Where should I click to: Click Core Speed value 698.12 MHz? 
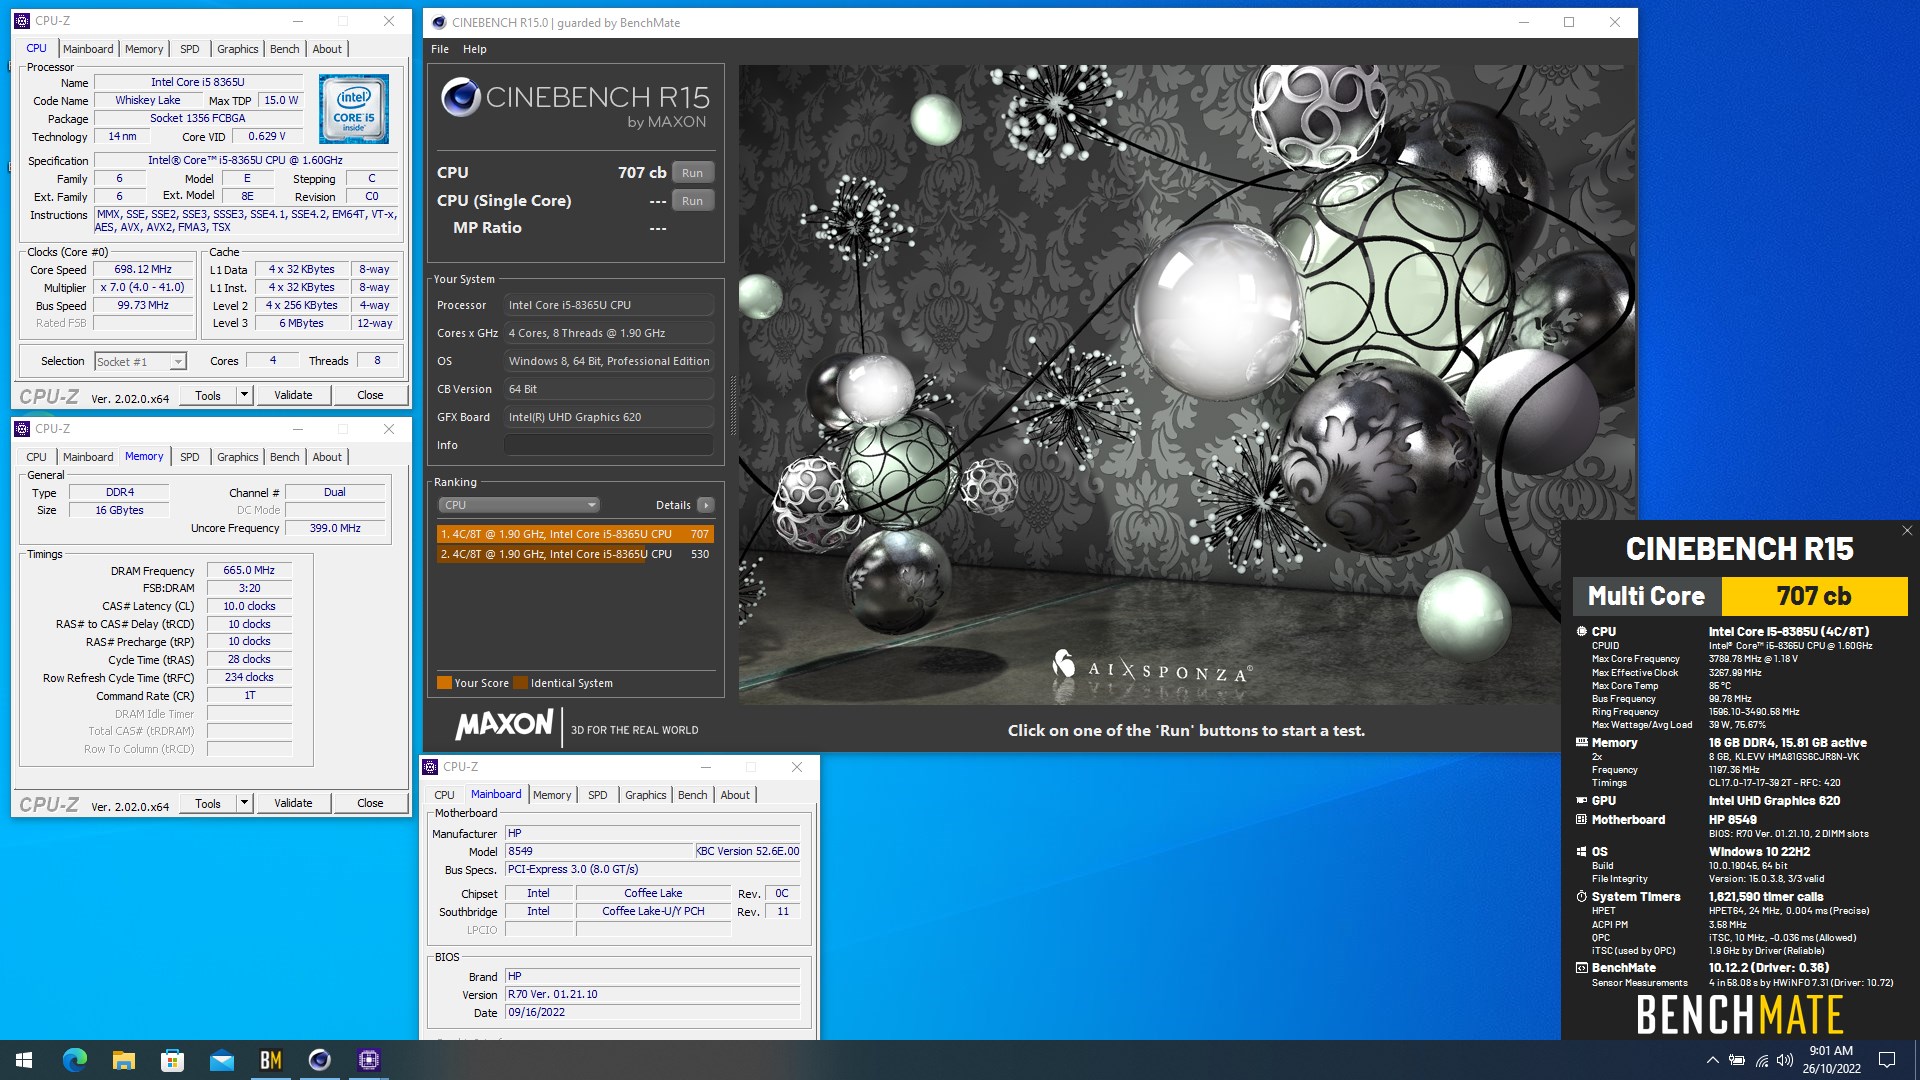pos(143,269)
